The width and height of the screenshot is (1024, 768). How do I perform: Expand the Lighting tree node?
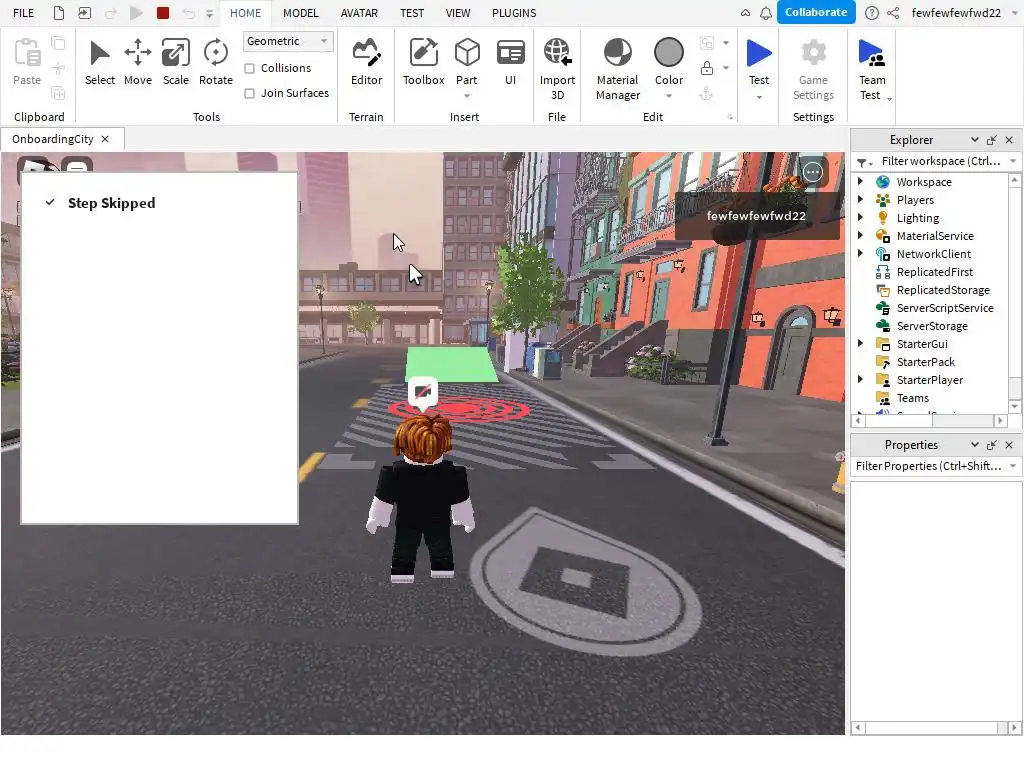(860, 217)
